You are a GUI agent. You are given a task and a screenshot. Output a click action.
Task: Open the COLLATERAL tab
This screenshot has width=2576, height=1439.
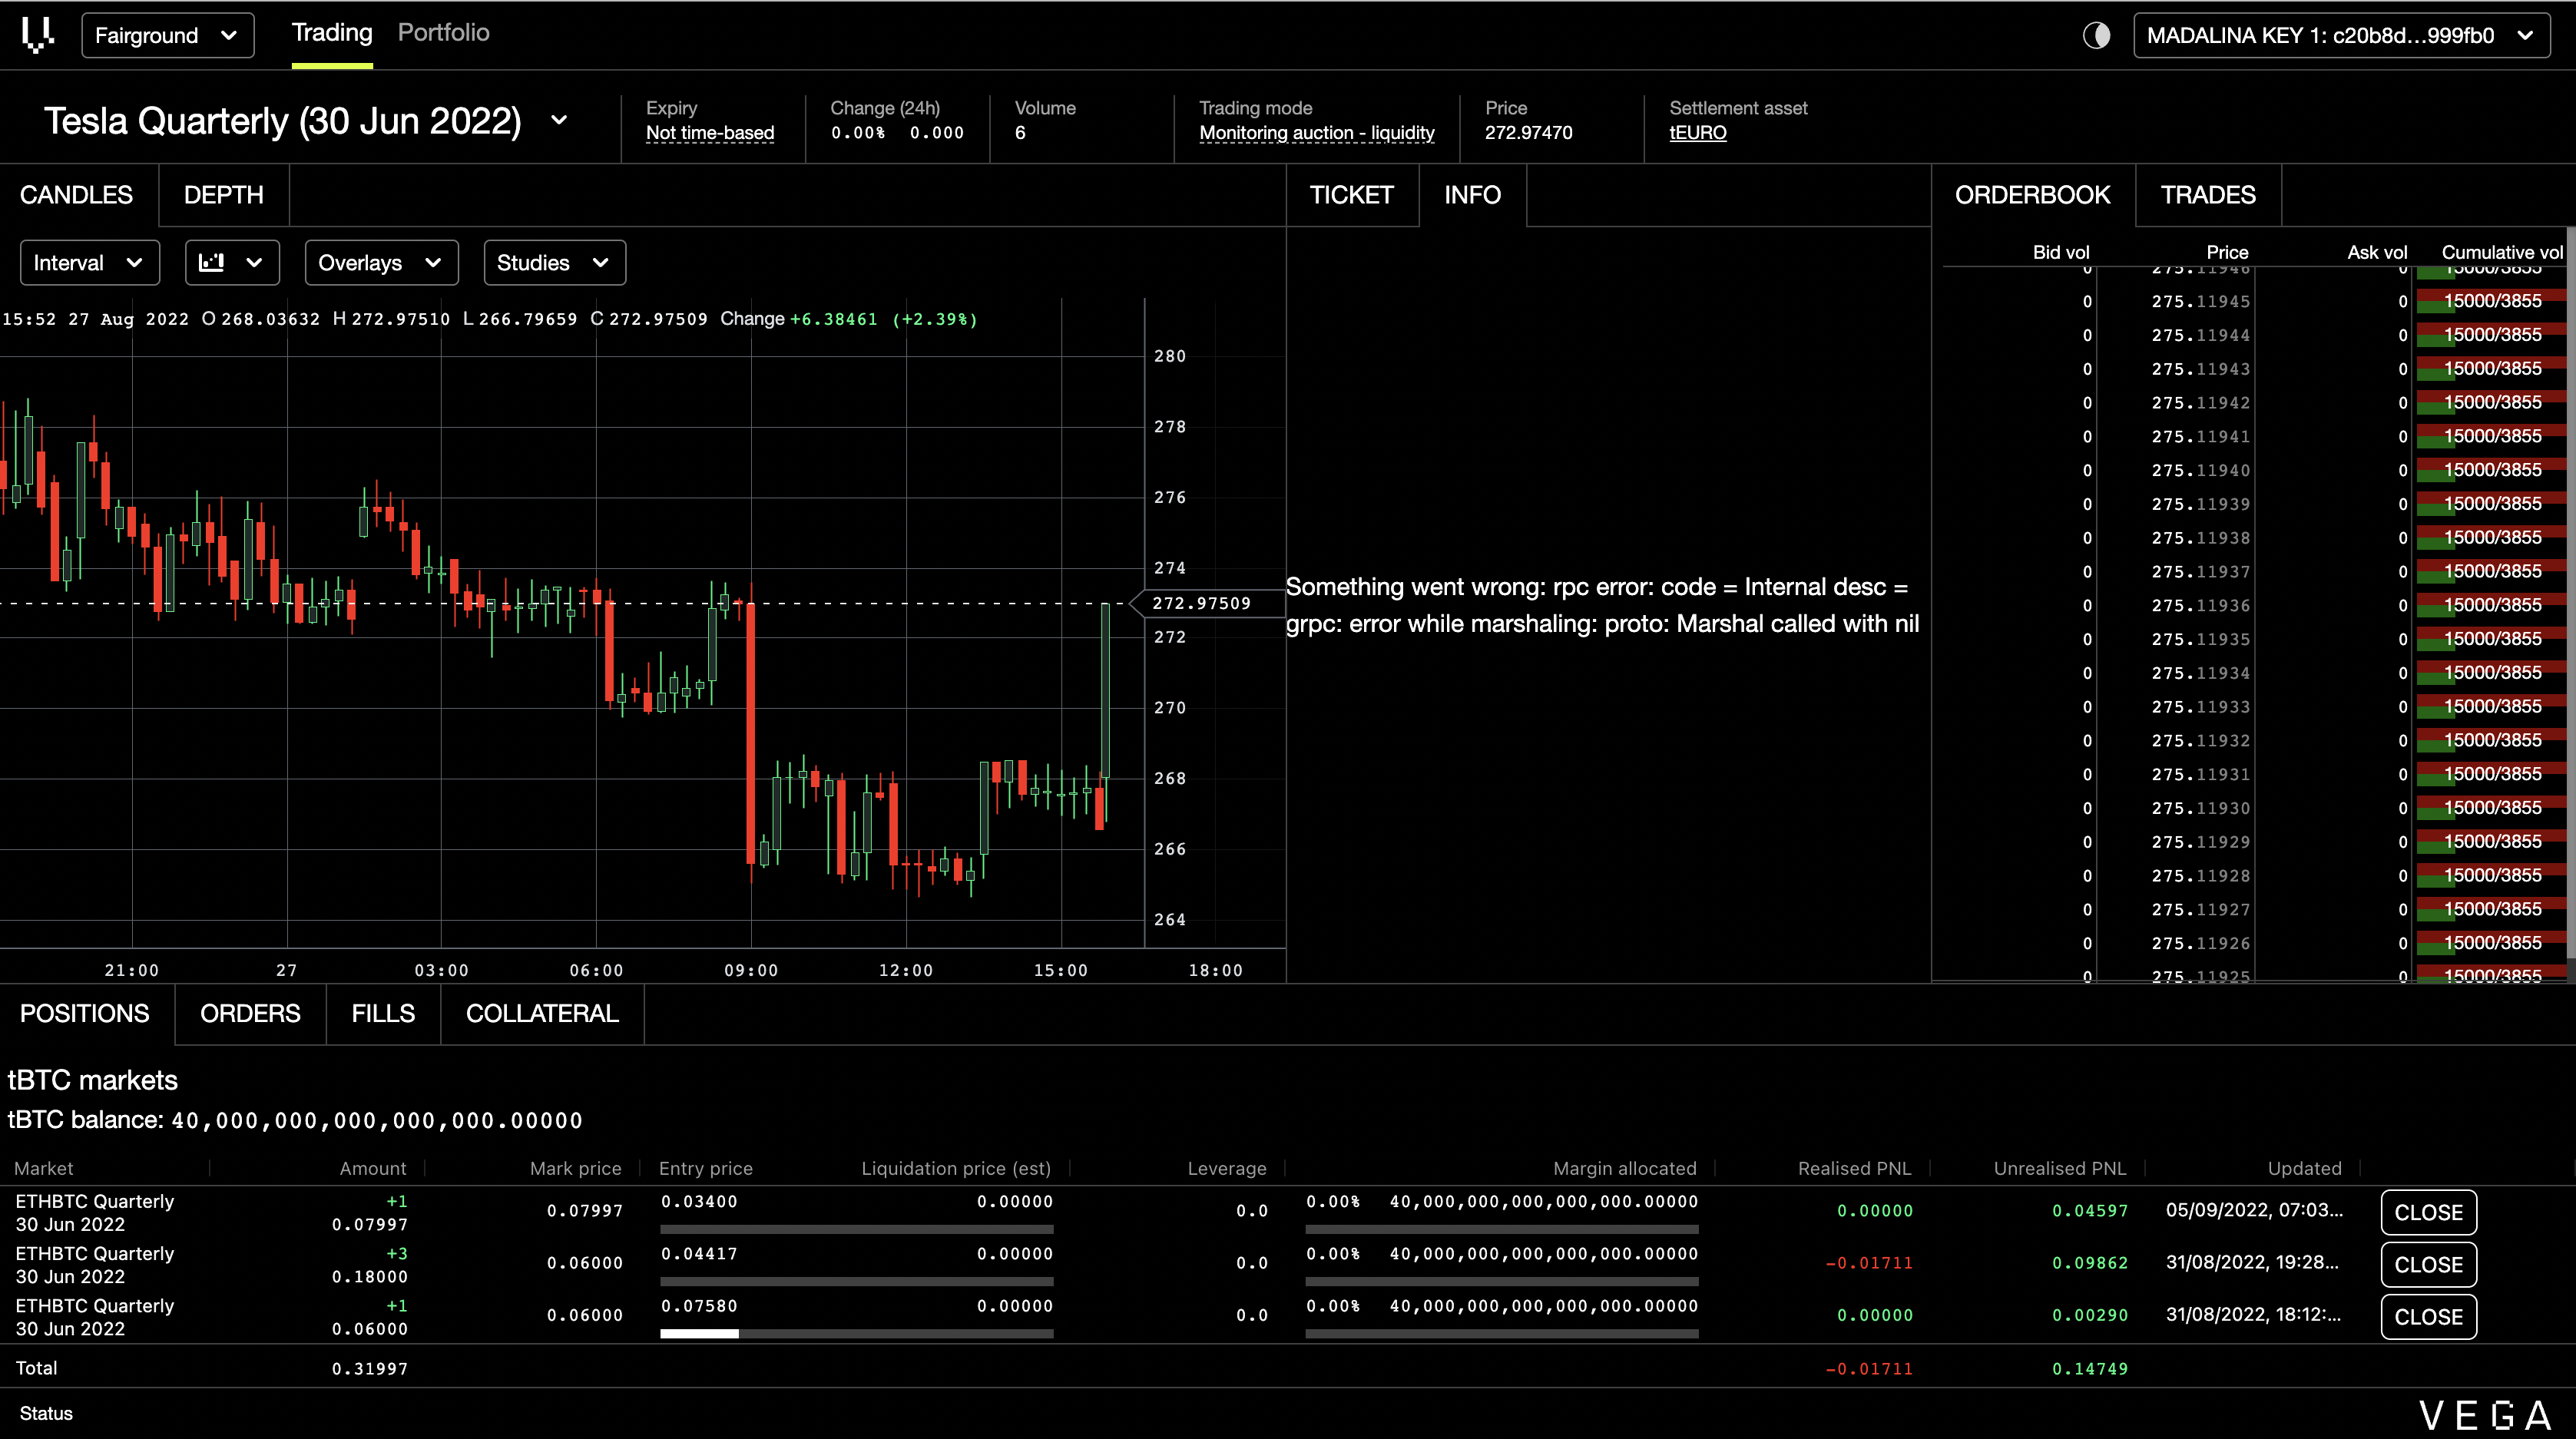coord(542,1013)
